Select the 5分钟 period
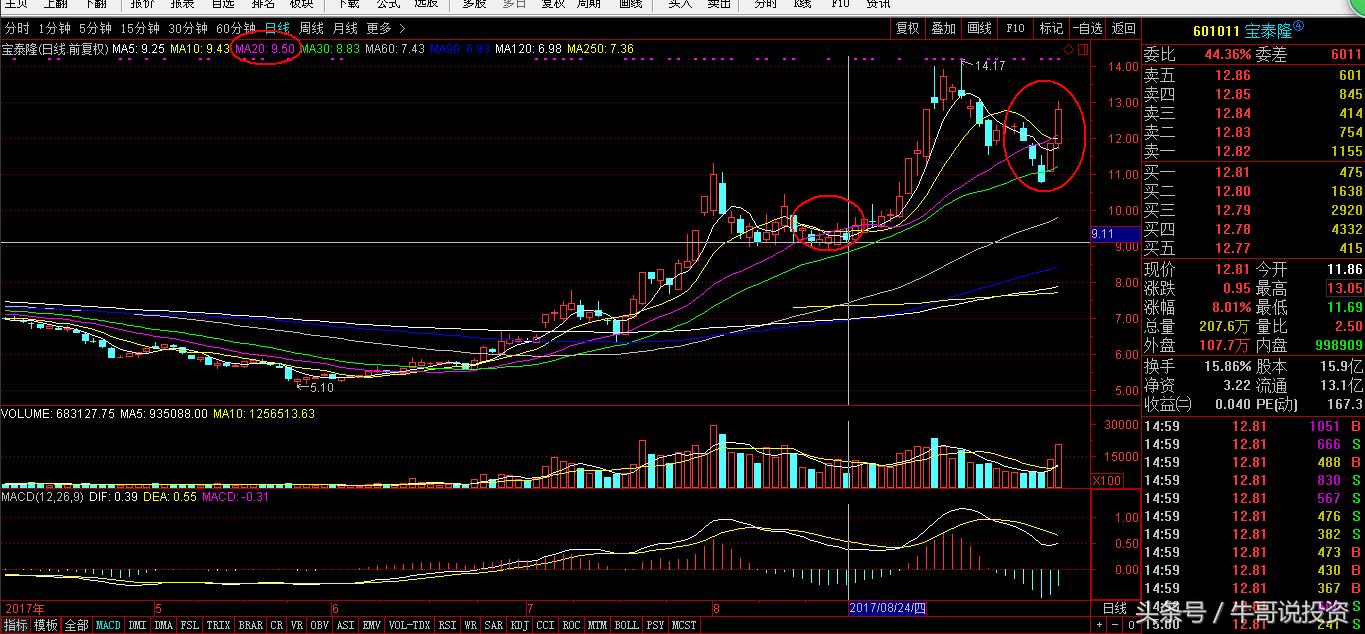Image resolution: width=1365 pixels, height=634 pixels. point(95,28)
